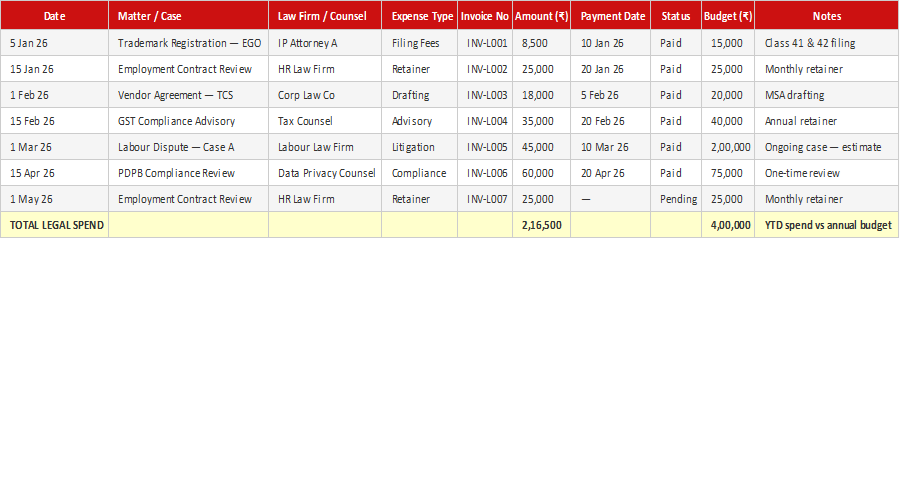Screen dimensions: 900x500
Task: Click Trademark Registration — EGO cell
Action: pos(188,43)
